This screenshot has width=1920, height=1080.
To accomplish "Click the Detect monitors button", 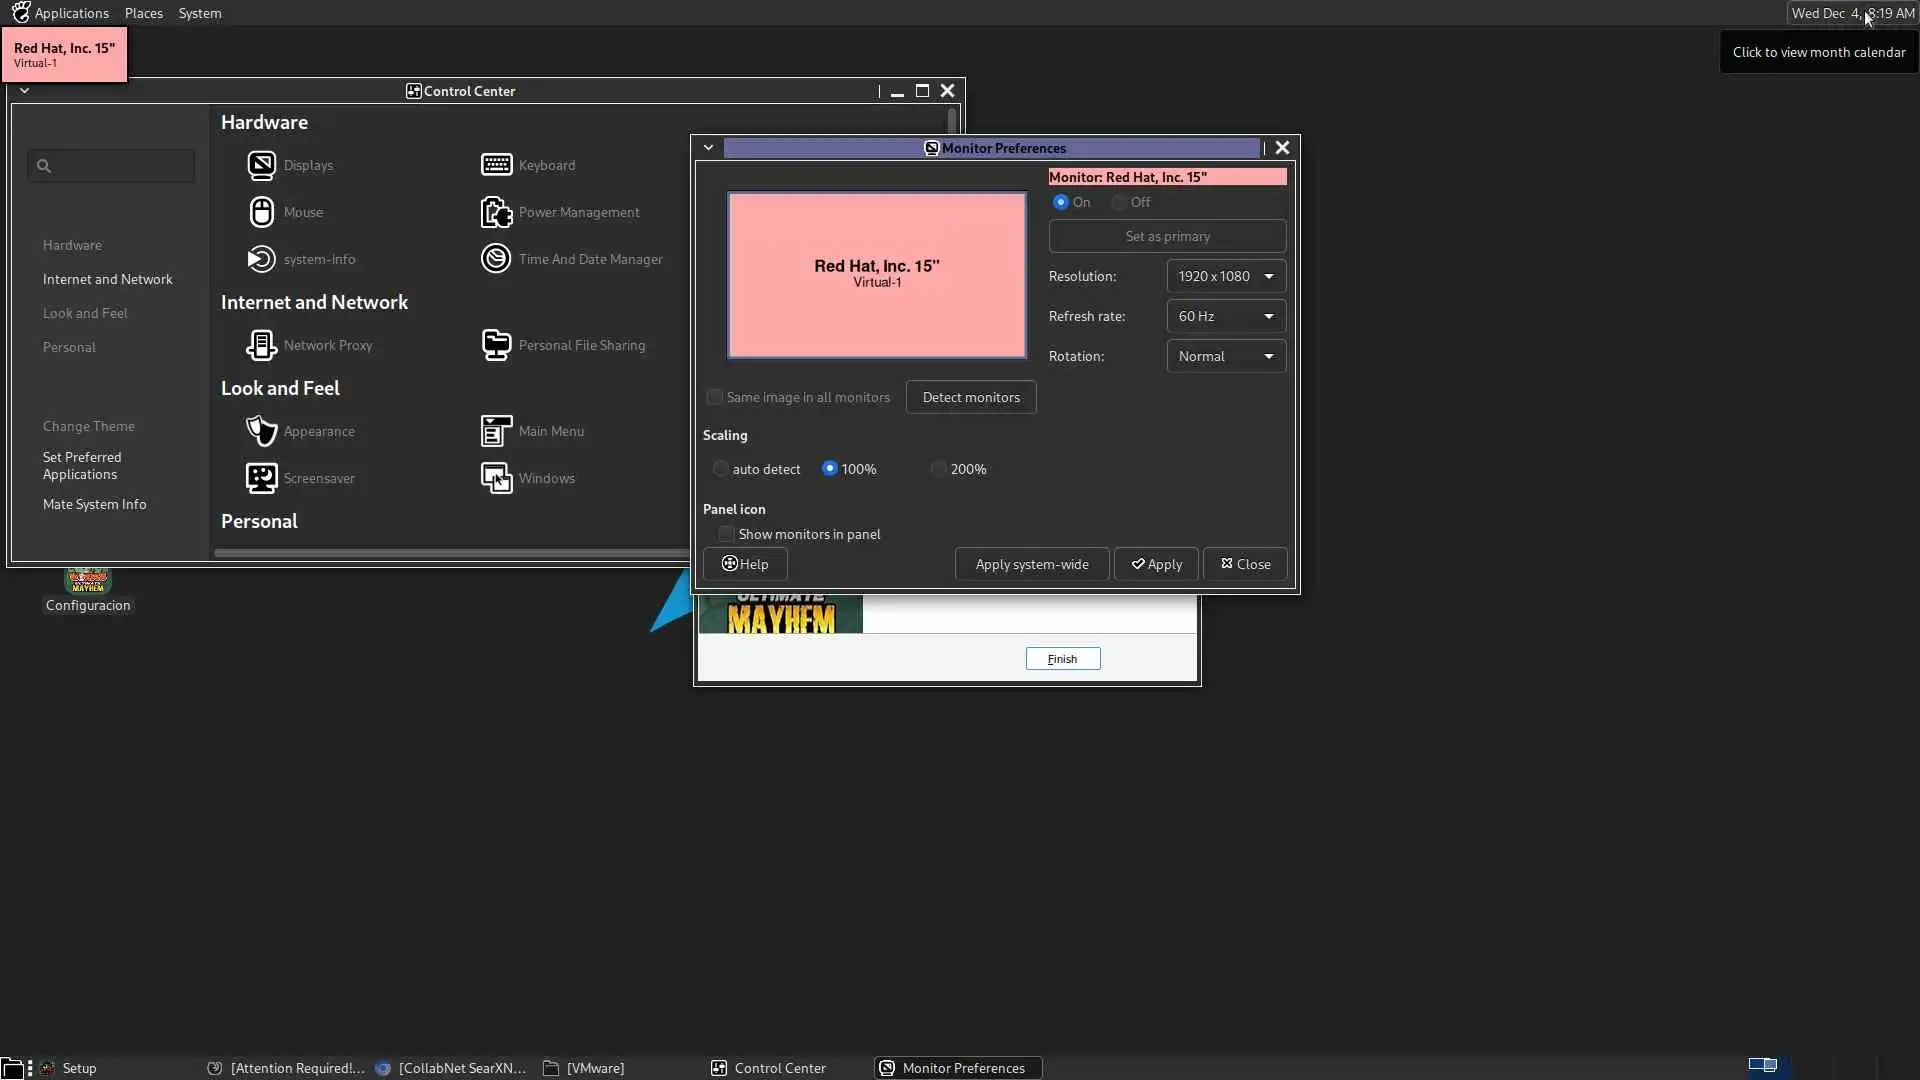I will pyautogui.click(x=971, y=397).
